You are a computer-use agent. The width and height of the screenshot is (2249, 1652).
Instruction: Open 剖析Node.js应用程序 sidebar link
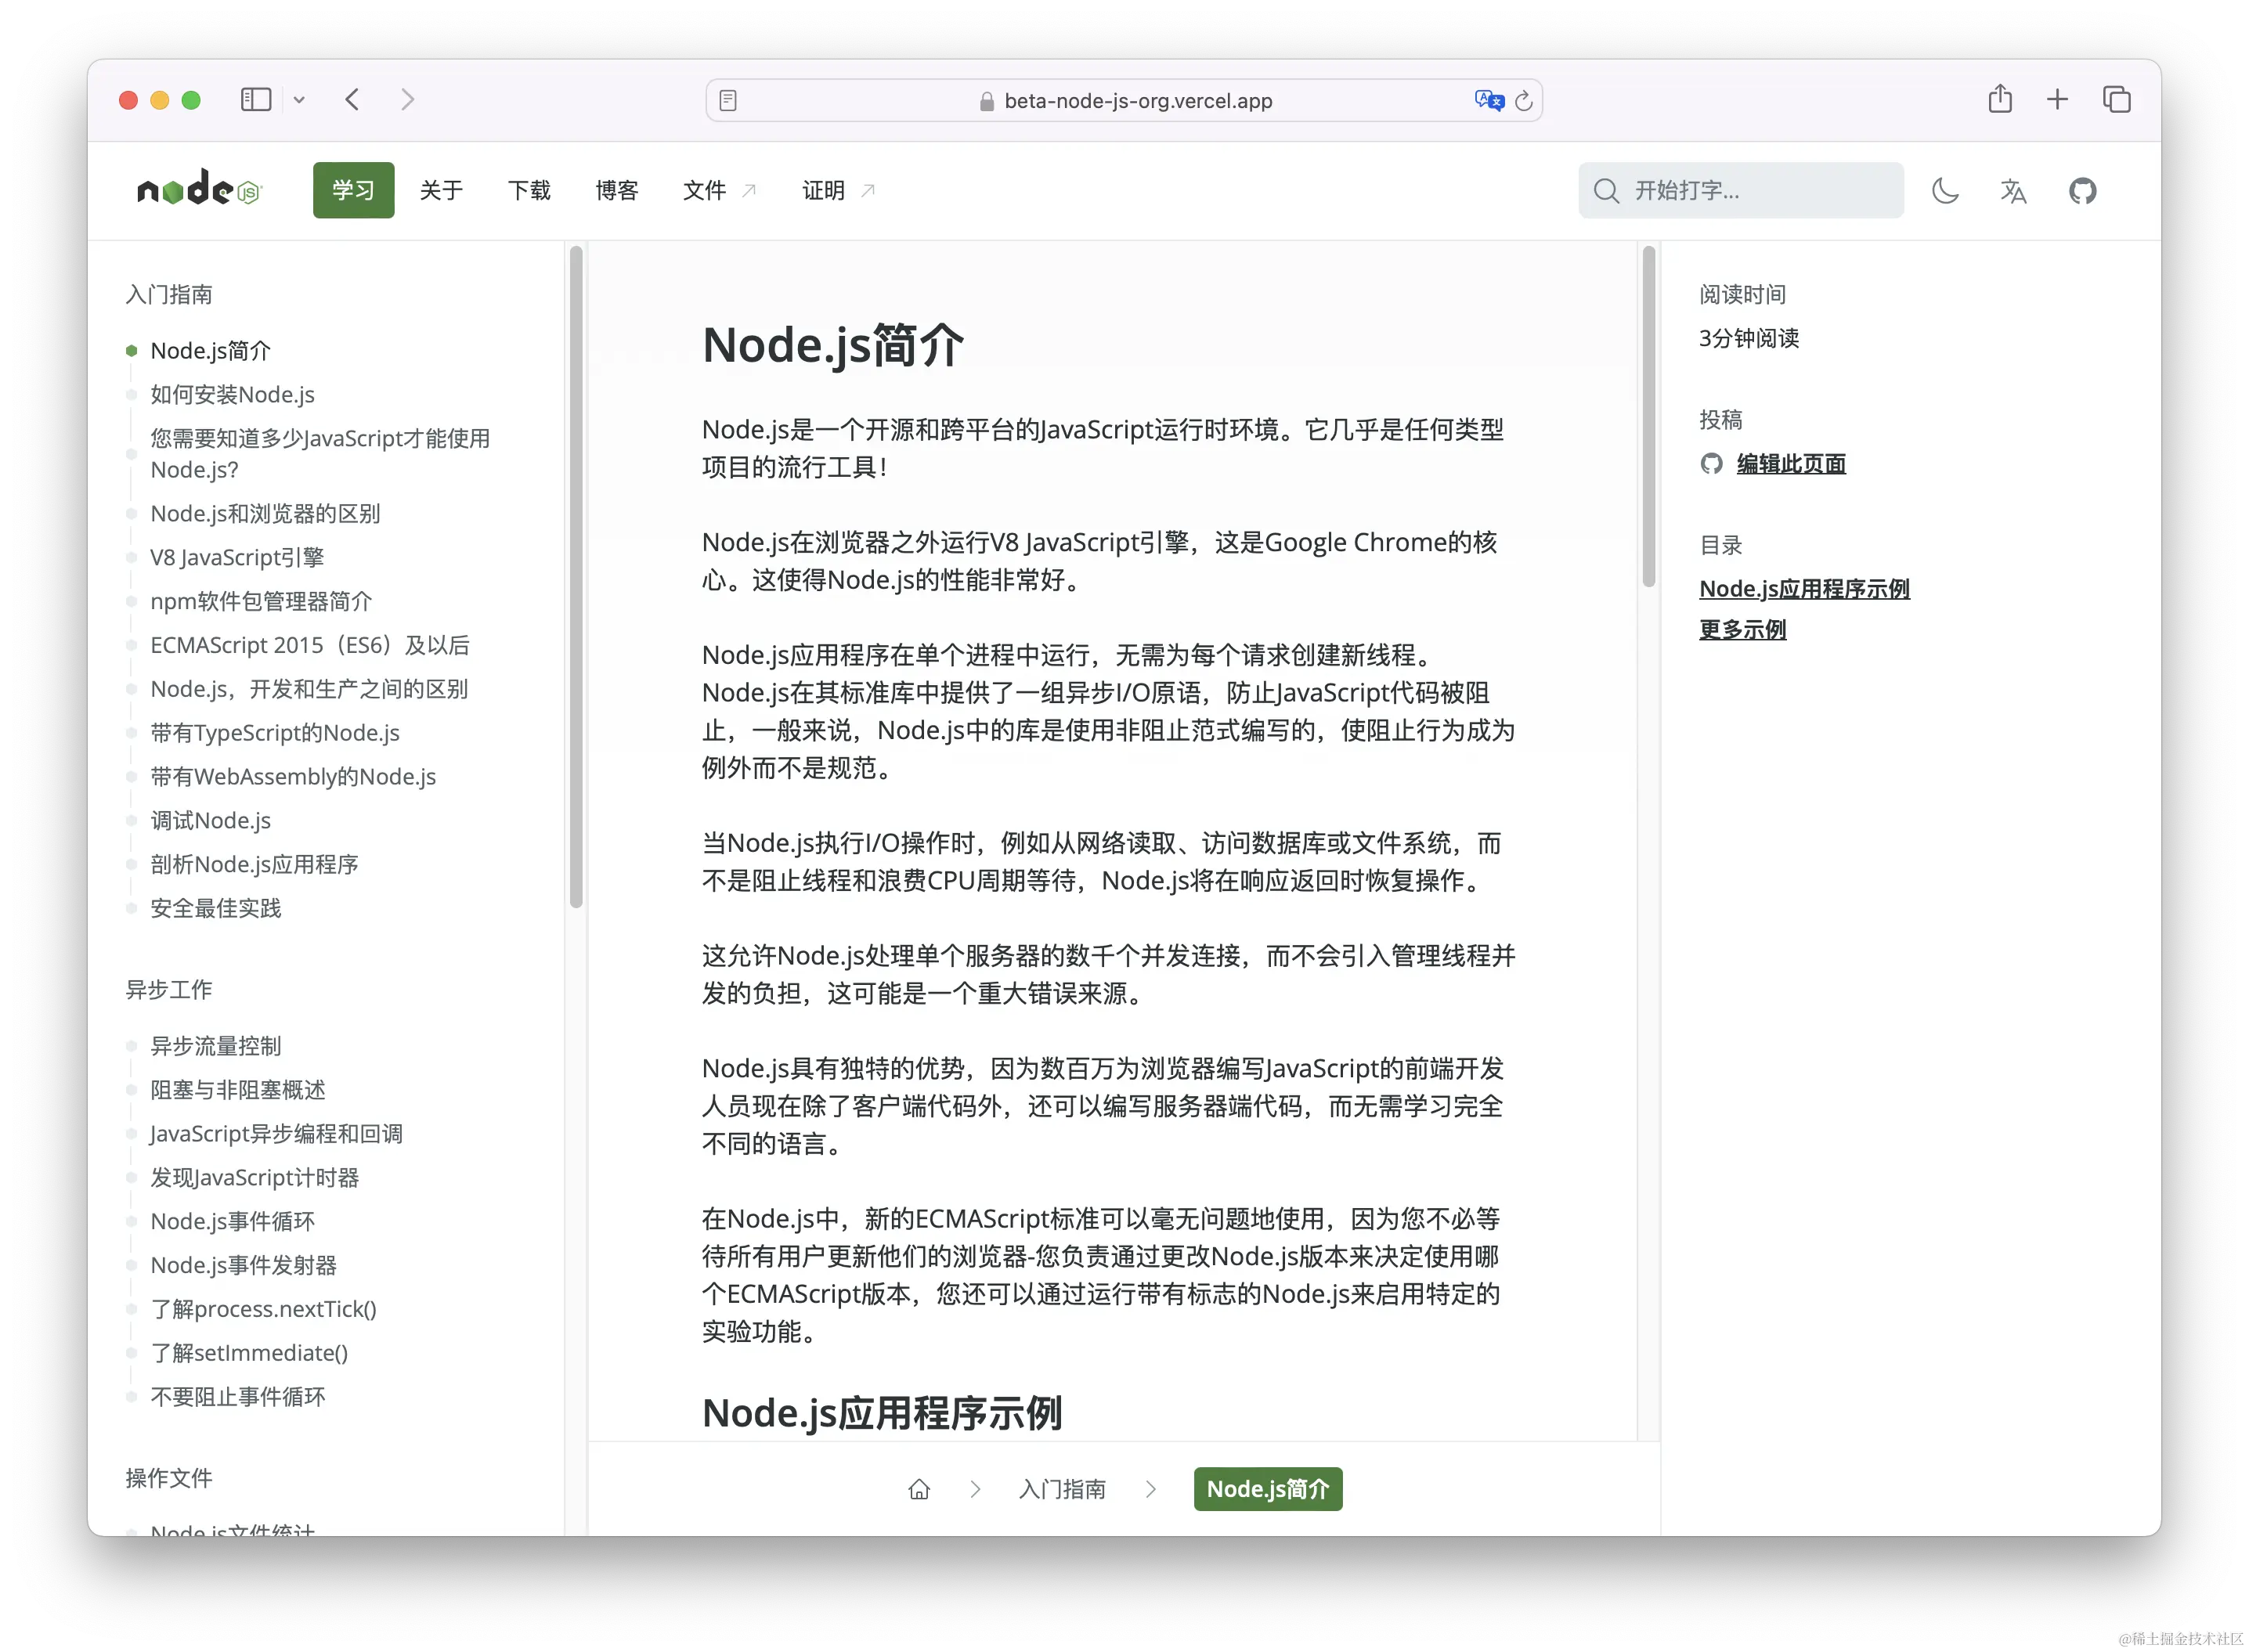(x=254, y=865)
